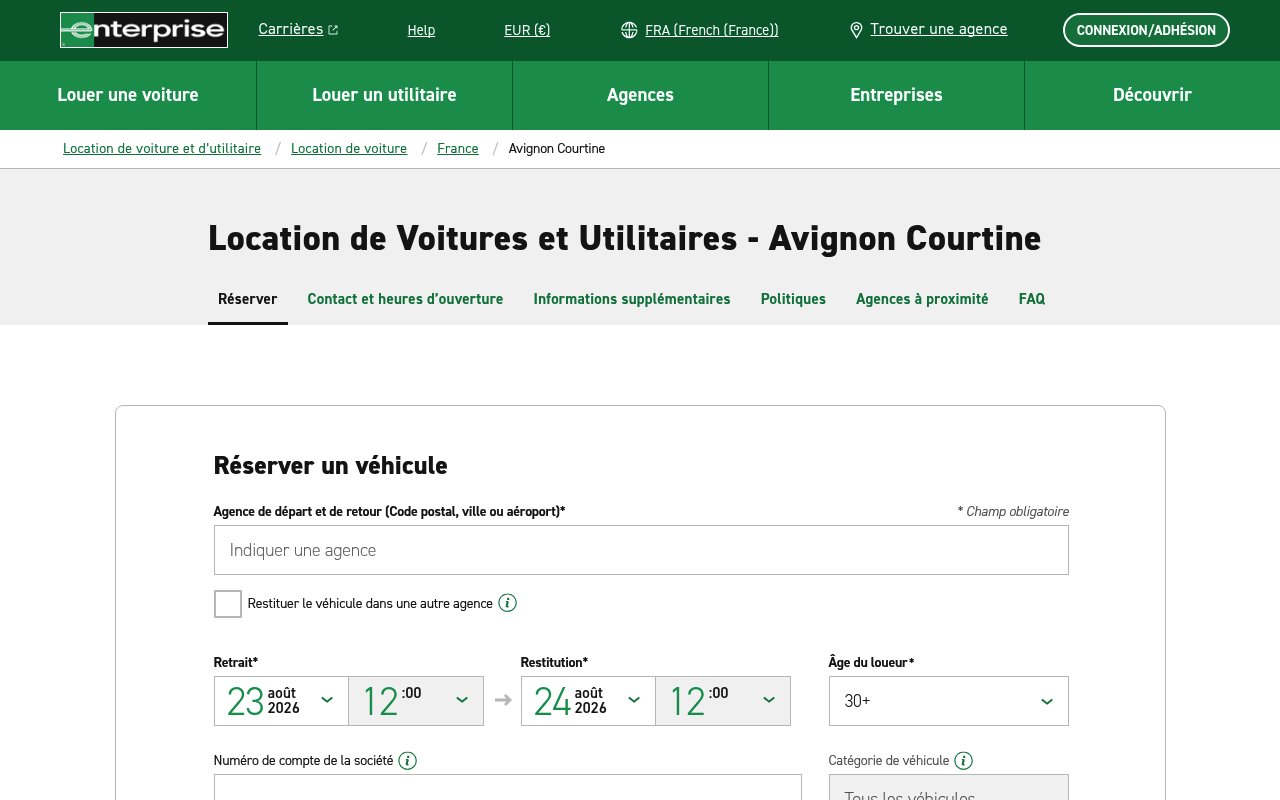Click the globe icon next to FRA

tap(629, 30)
